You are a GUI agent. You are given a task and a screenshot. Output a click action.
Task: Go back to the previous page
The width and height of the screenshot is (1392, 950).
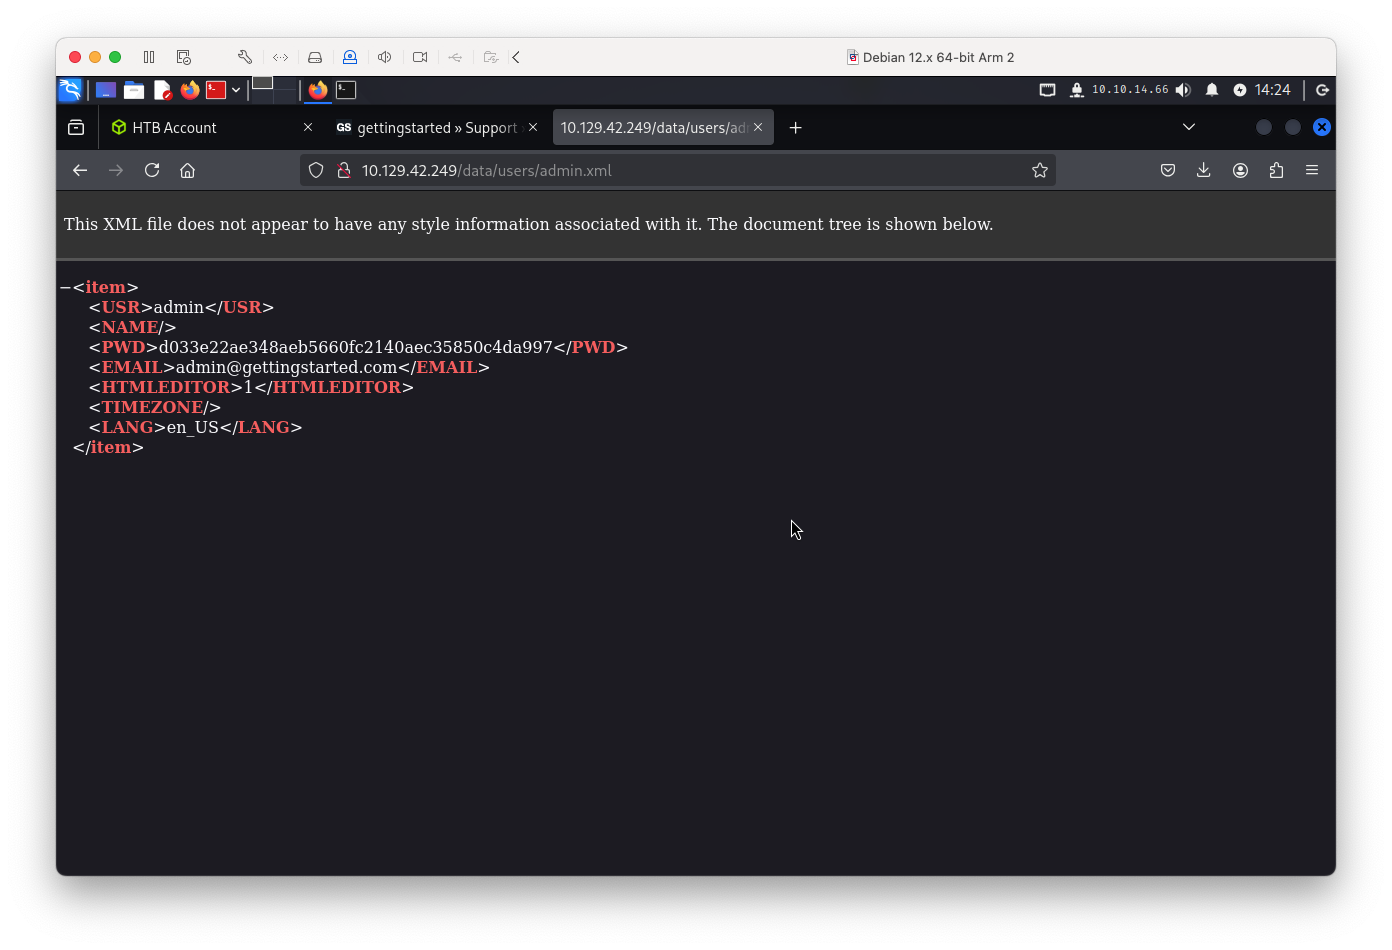pos(80,170)
